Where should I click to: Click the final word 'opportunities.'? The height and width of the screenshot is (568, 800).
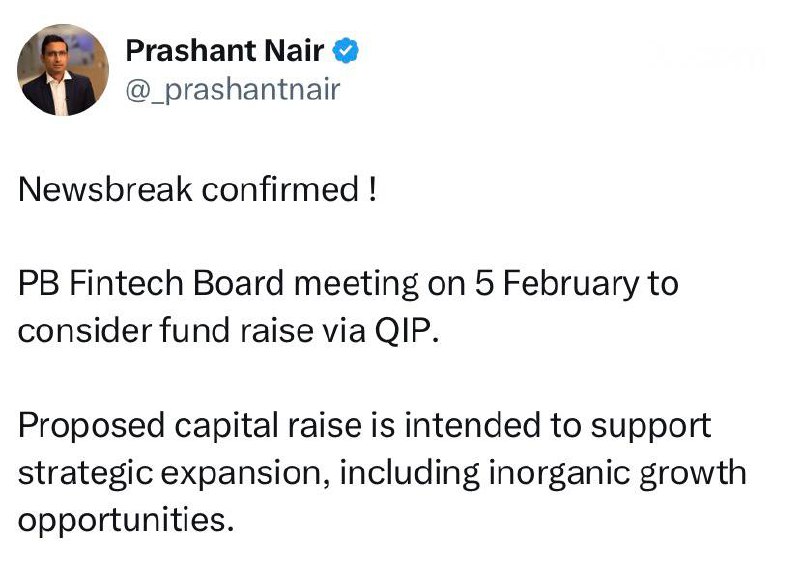click(126, 520)
